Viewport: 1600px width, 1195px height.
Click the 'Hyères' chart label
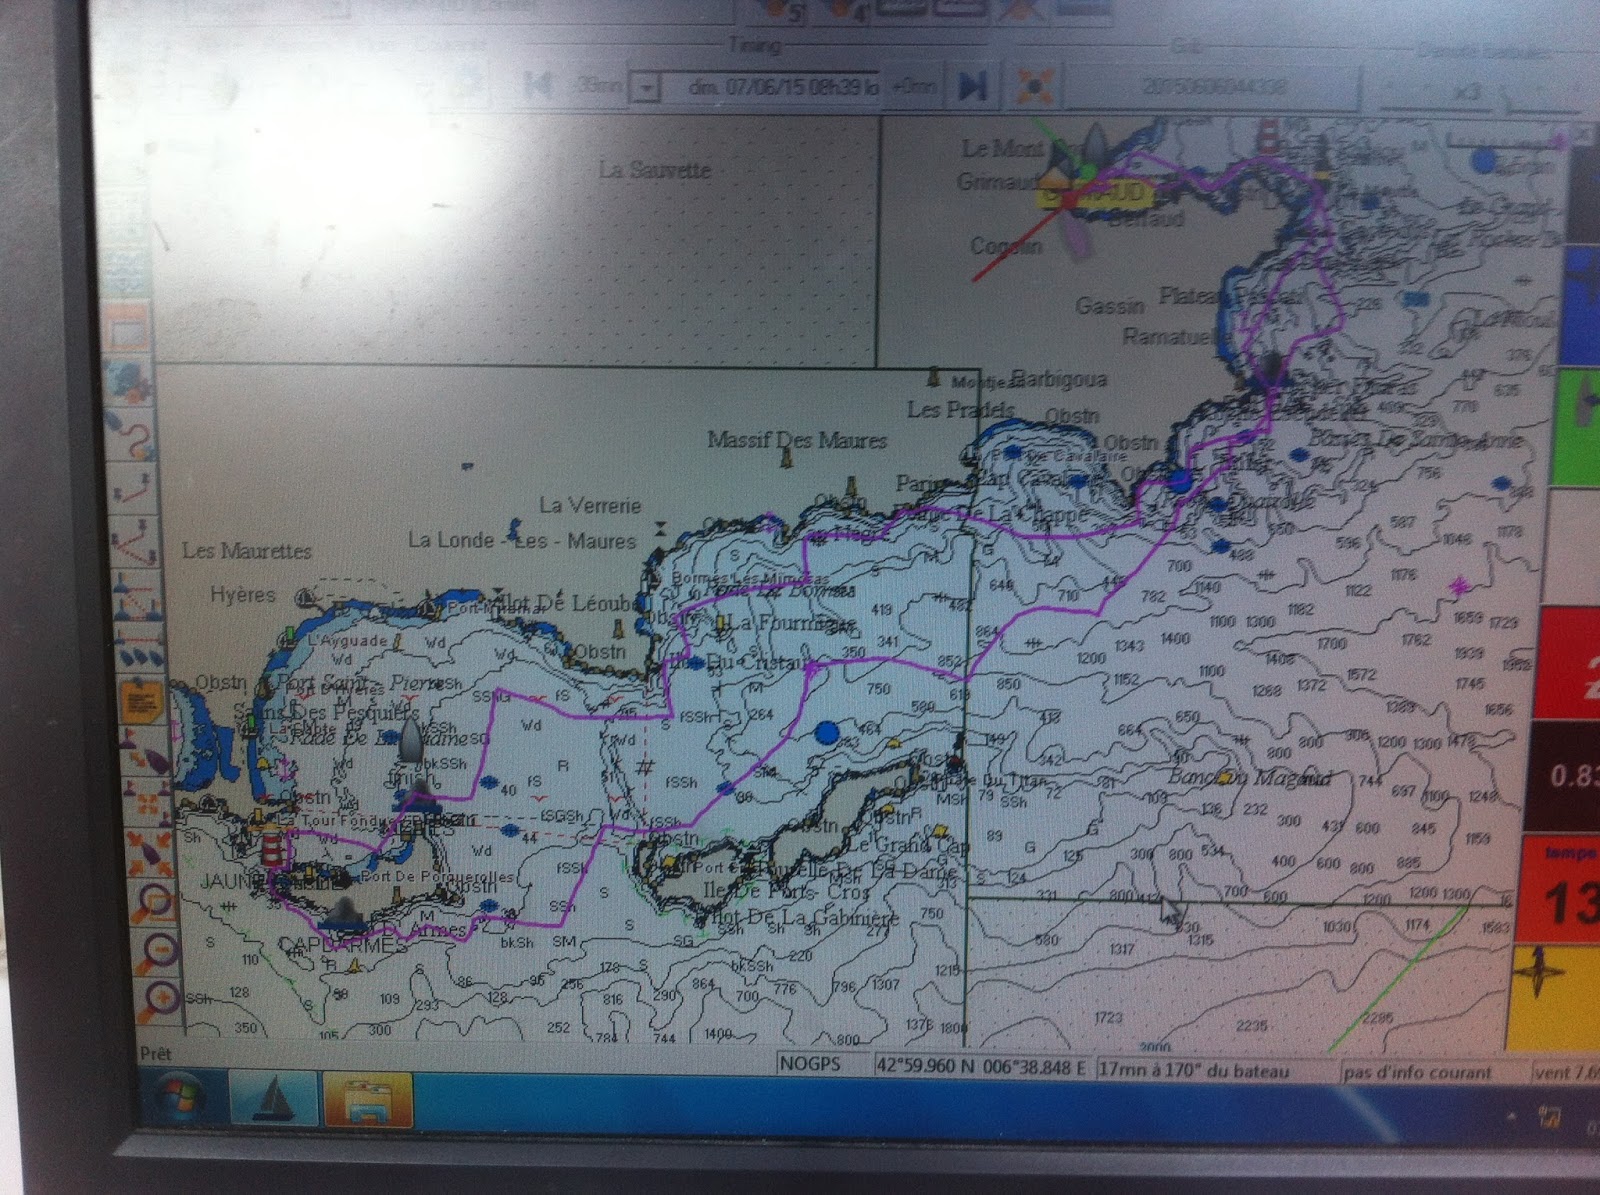point(243,595)
